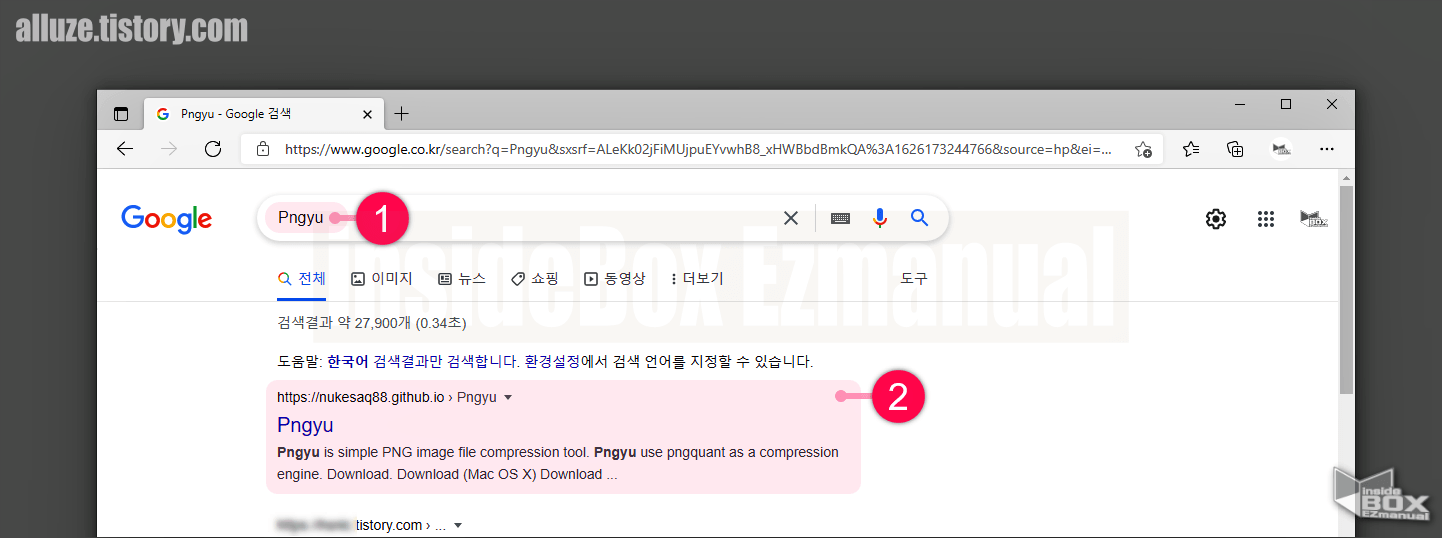This screenshot has width=1442, height=538.
Task: Click the 한국어 link in the tip
Action: pyautogui.click(x=348, y=361)
